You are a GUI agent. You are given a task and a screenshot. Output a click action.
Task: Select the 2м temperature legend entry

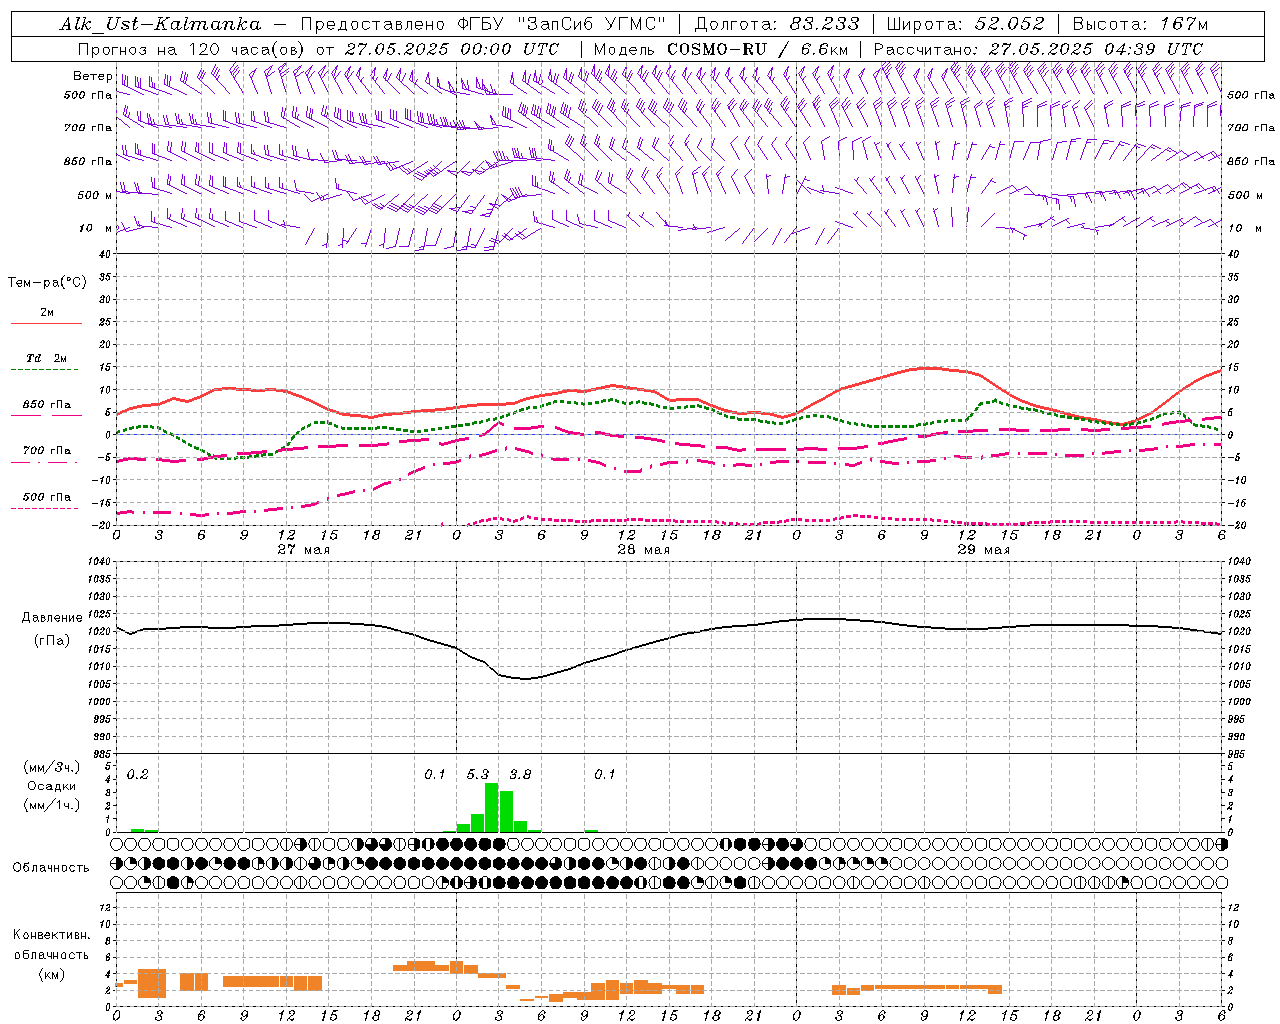(47, 313)
